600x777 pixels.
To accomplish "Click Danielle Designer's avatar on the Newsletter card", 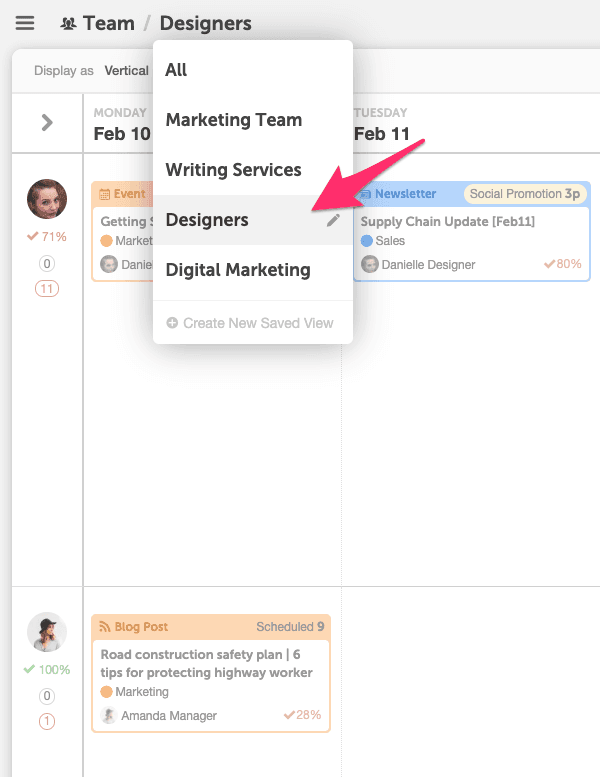I will [x=370, y=264].
